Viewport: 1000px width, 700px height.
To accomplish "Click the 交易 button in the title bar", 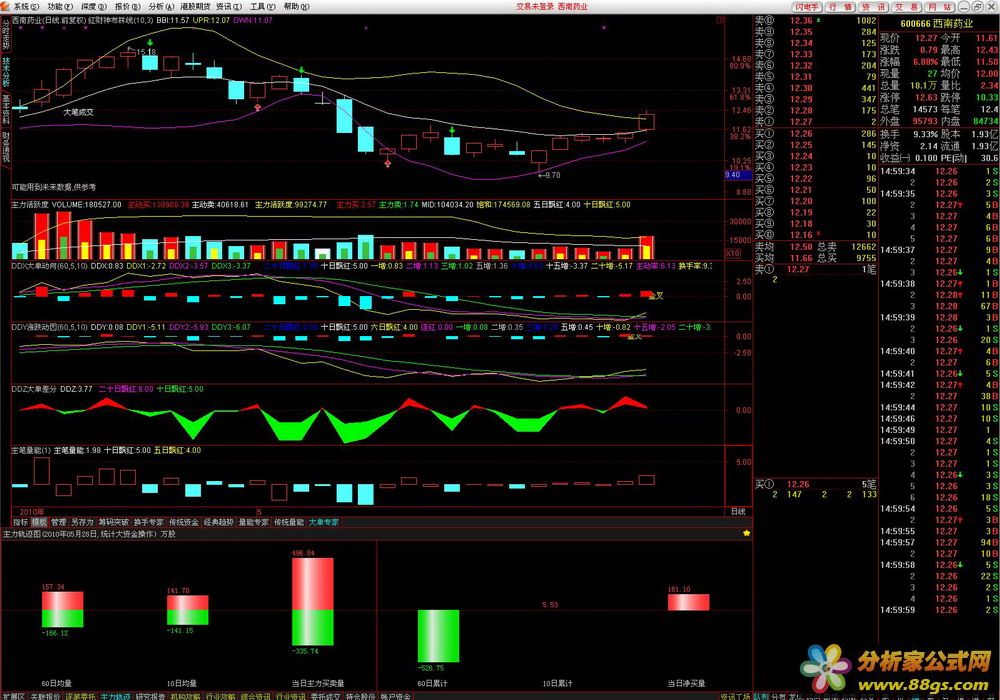I will (x=906, y=7).
